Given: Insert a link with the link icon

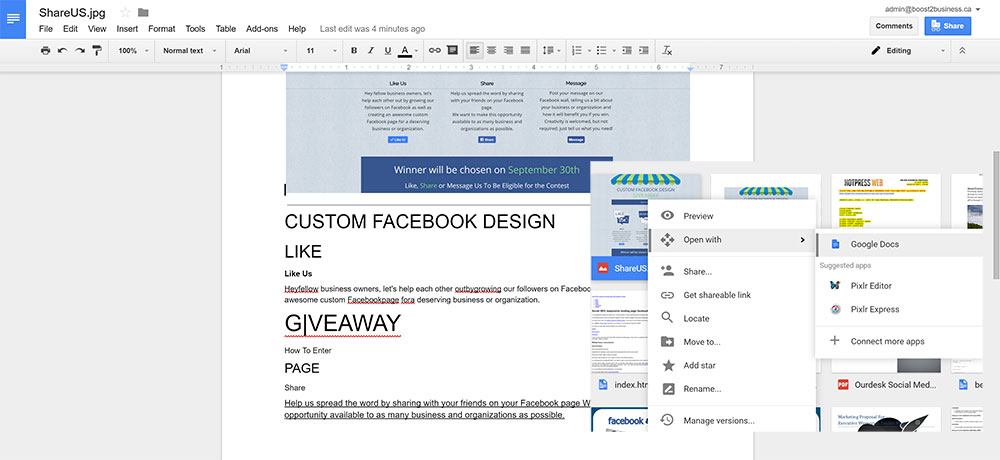Looking at the screenshot, I should coord(434,50).
